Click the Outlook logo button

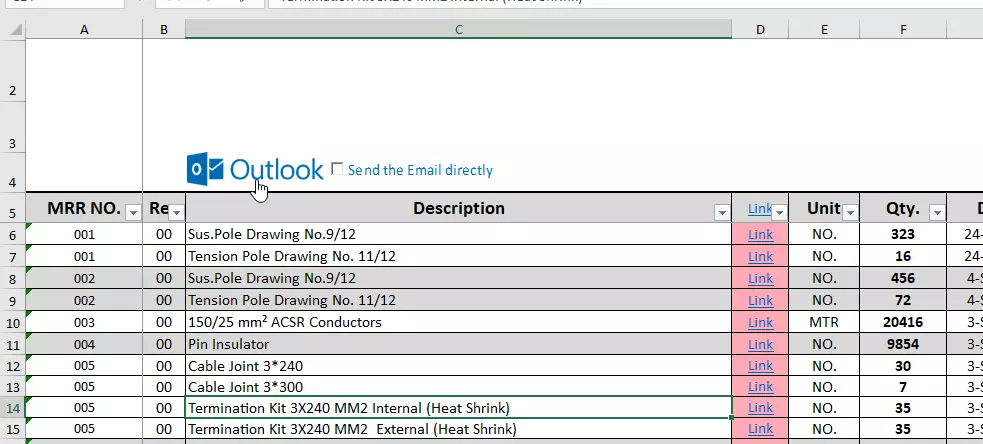tap(255, 169)
